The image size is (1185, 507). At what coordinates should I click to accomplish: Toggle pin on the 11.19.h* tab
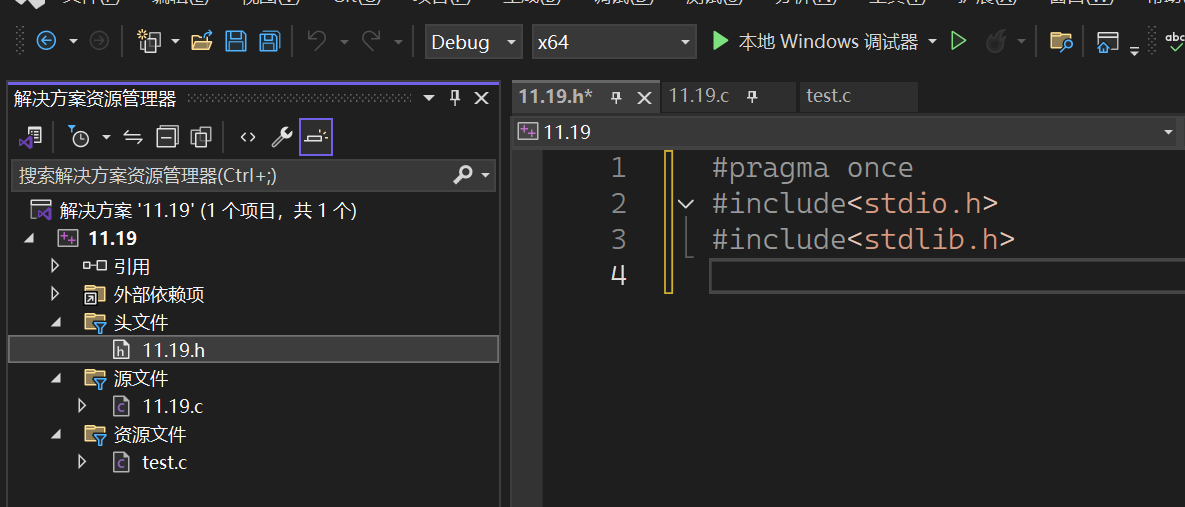tap(617, 97)
